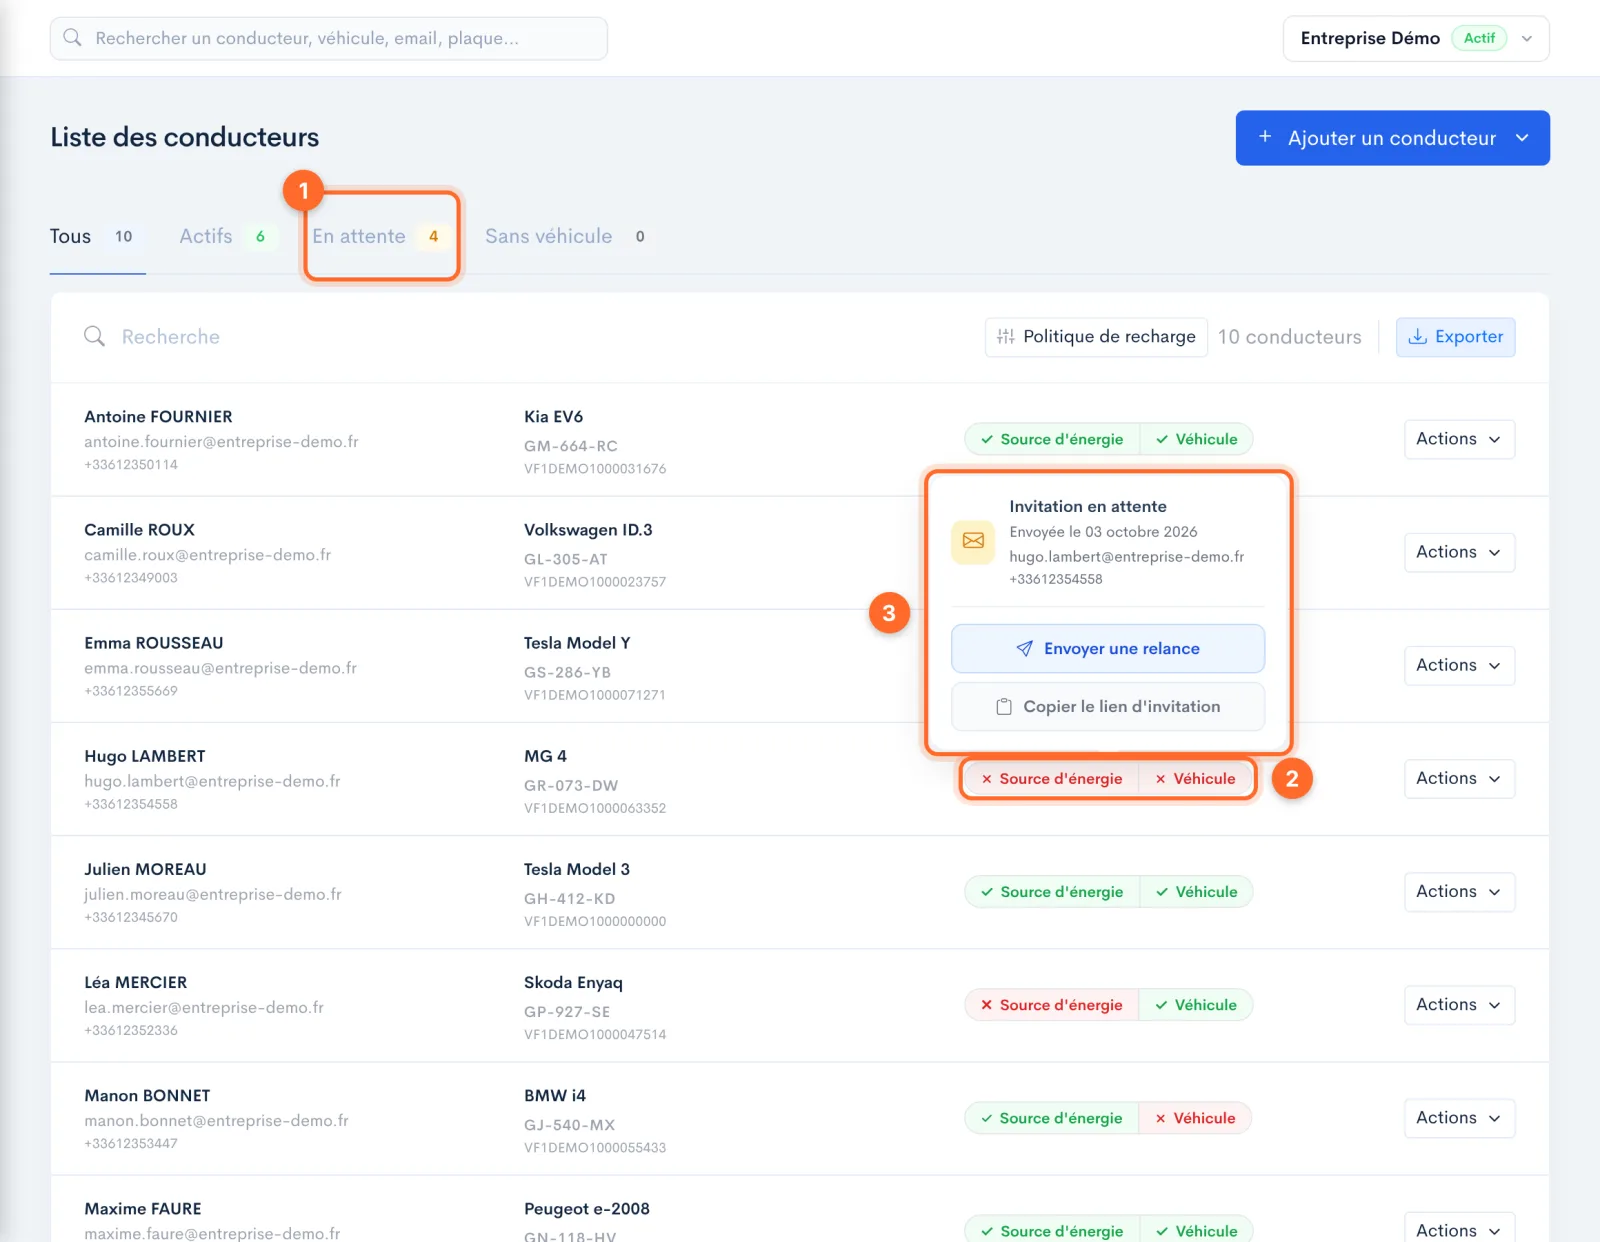Click Léa MERCIER's red Source d'énergie status
The height and width of the screenshot is (1242, 1600).
pos(1051,1005)
